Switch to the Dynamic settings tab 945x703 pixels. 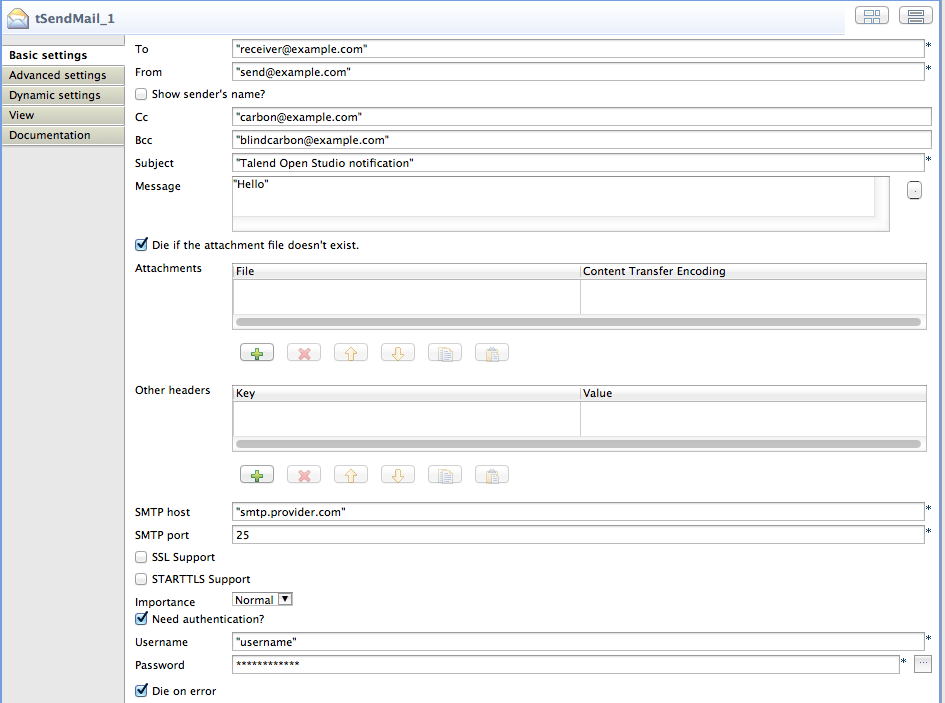pyautogui.click(x=55, y=95)
